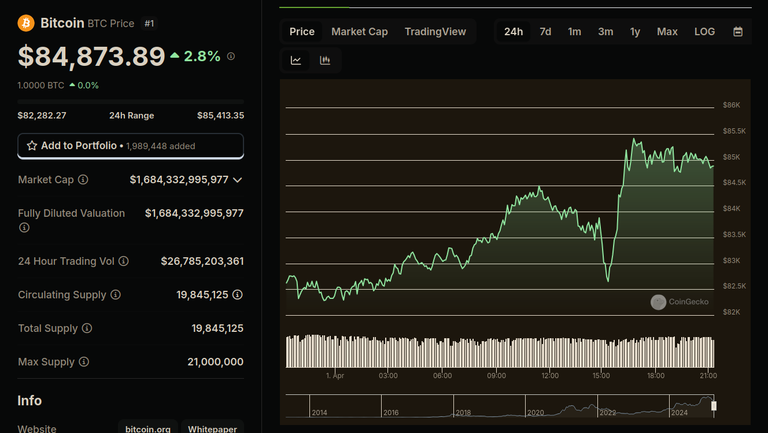
Task: Open the price change info icon beside 2.8%
Action: (x=231, y=56)
